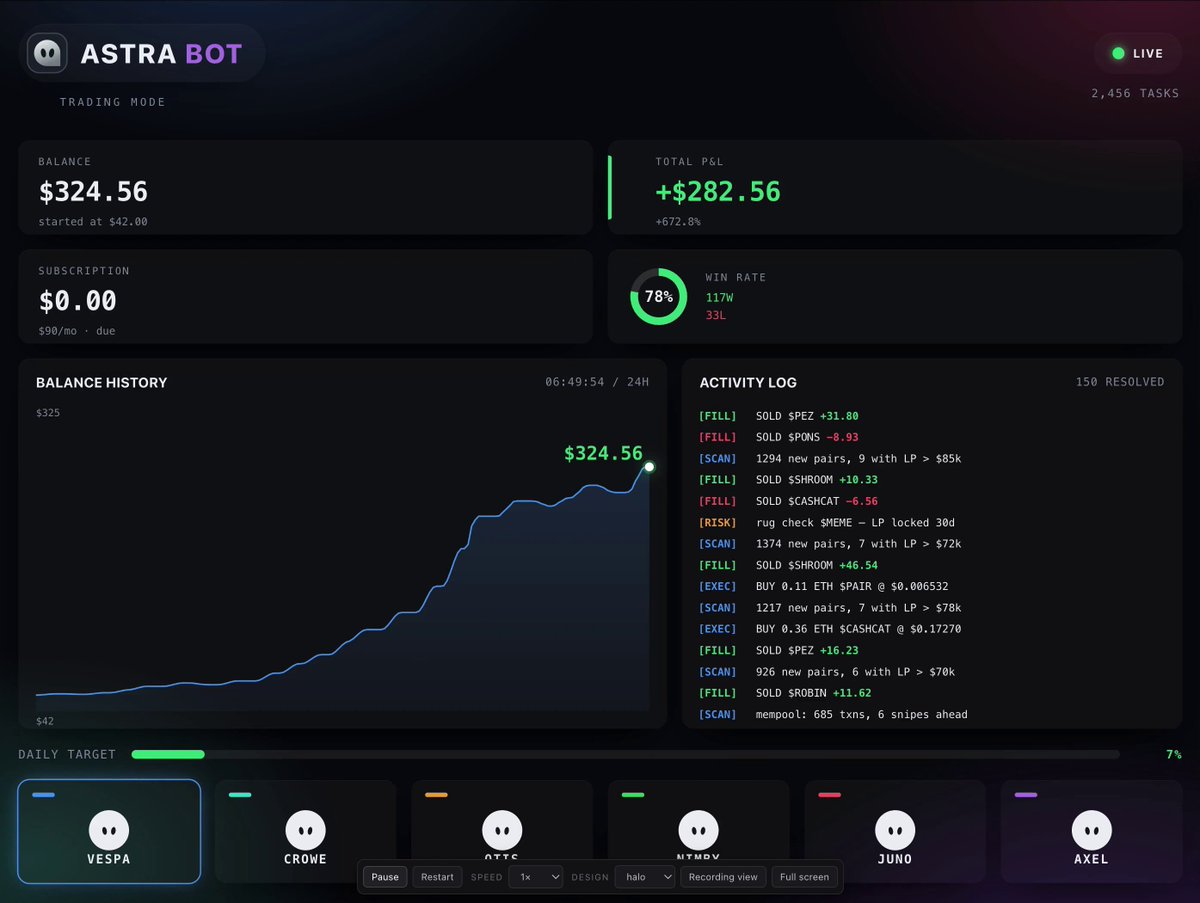Click the green LIVE status dot
This screenshot has width=1200, height=903.
(1119, 53)
